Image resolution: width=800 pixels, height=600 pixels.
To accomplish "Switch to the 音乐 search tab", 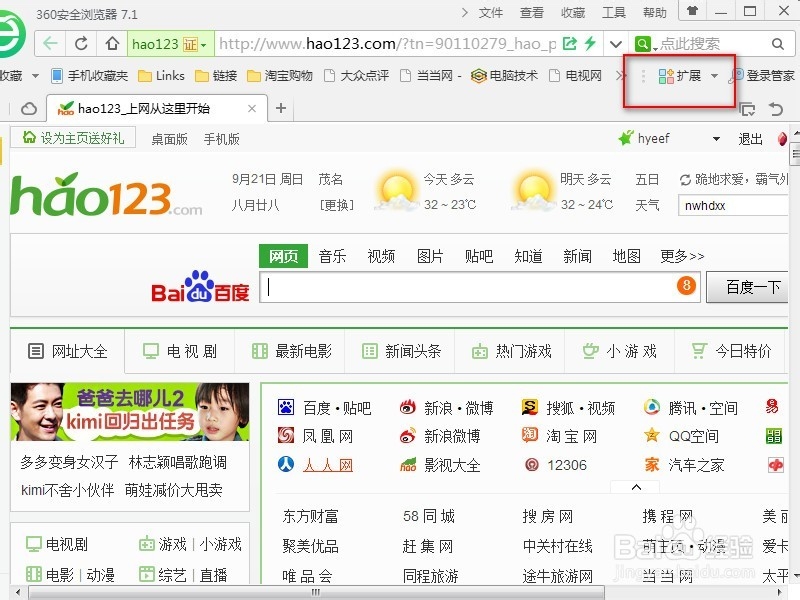I will (x=332, y=256).
